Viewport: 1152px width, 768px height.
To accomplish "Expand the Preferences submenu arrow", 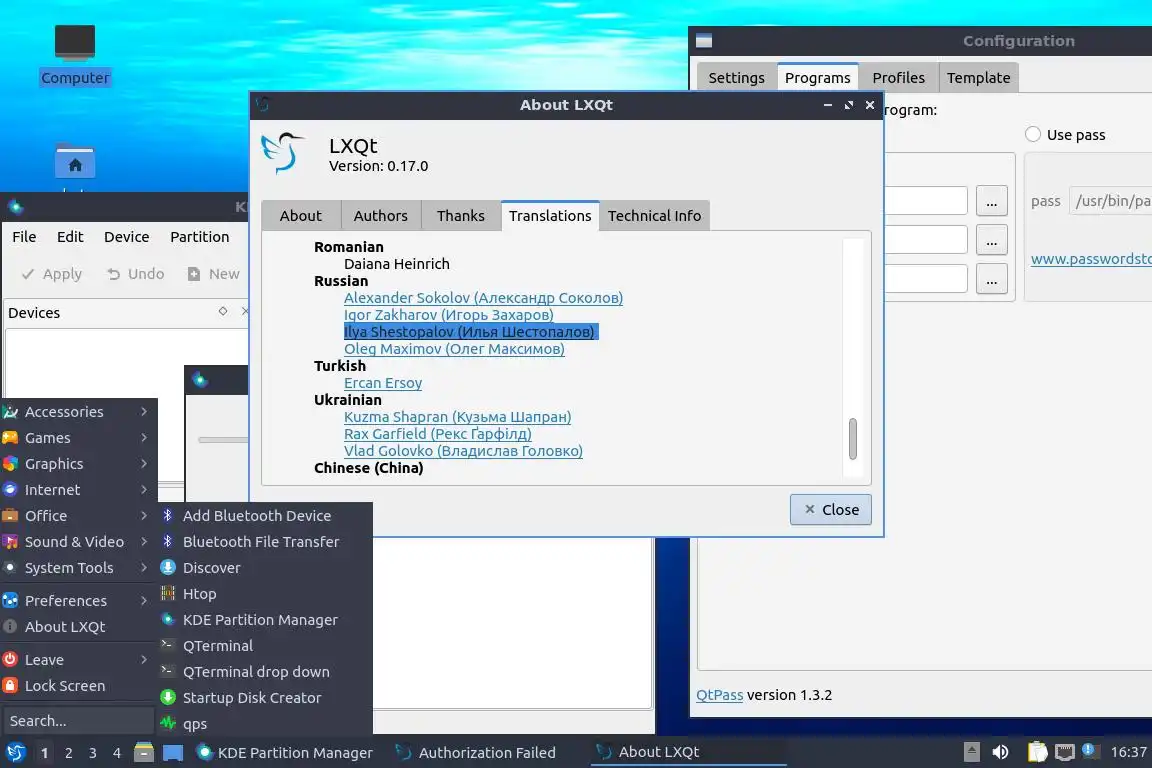I will (x=144, y=600).
